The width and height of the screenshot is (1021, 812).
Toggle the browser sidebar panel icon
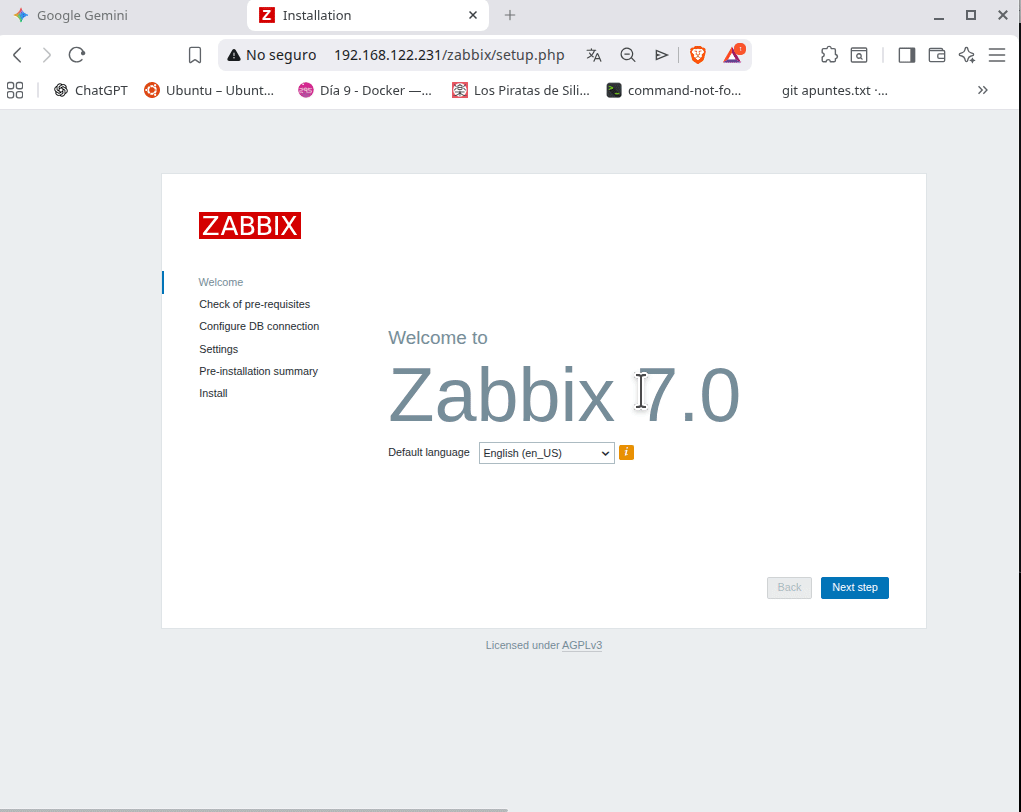[906, 55]
